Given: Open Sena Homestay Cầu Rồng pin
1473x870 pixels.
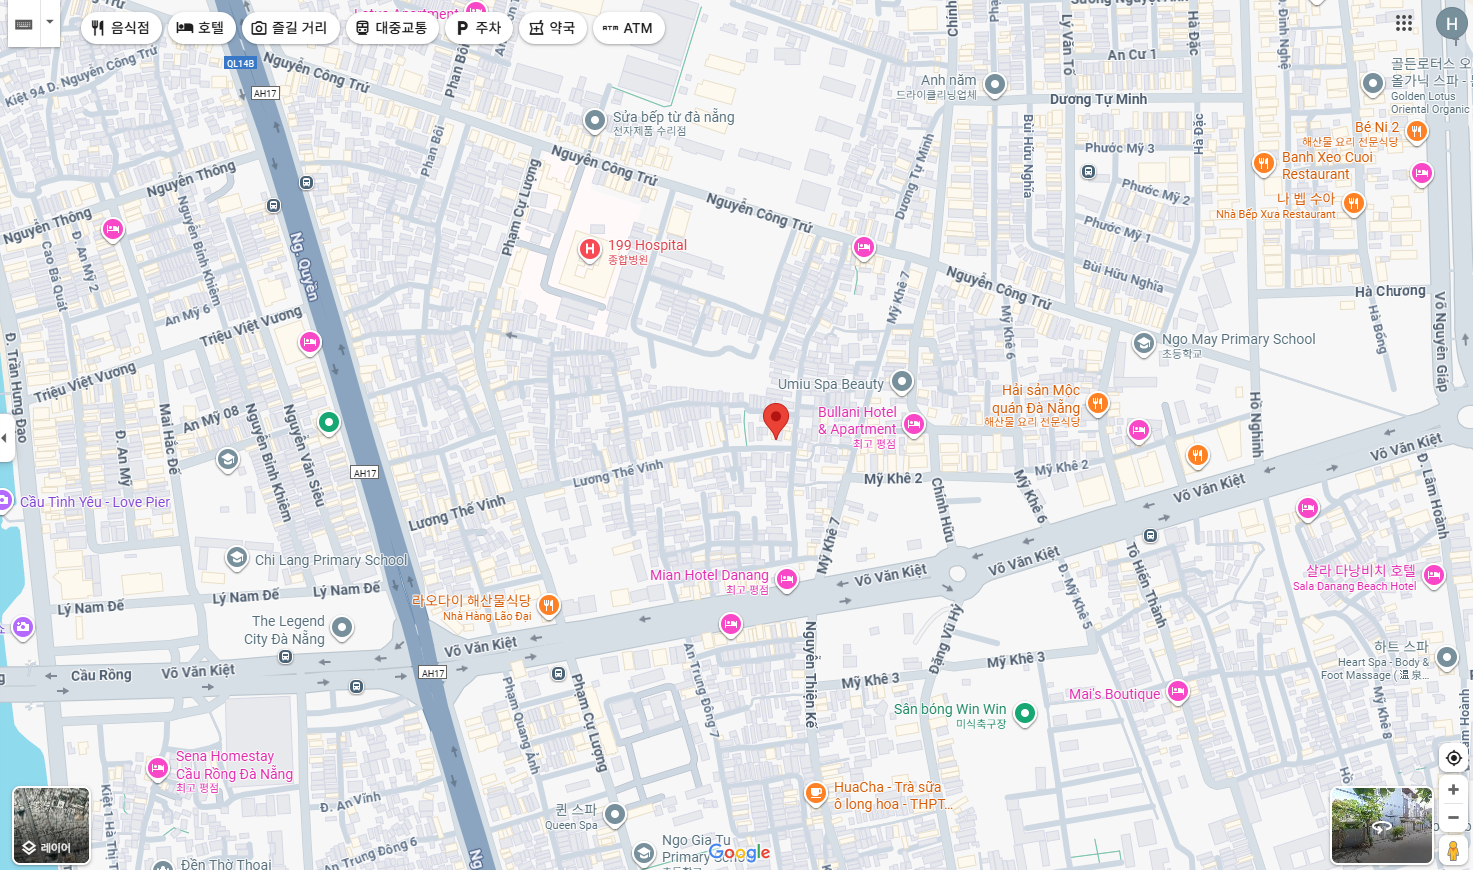Looking at the screenshot, I should point(157,768).
